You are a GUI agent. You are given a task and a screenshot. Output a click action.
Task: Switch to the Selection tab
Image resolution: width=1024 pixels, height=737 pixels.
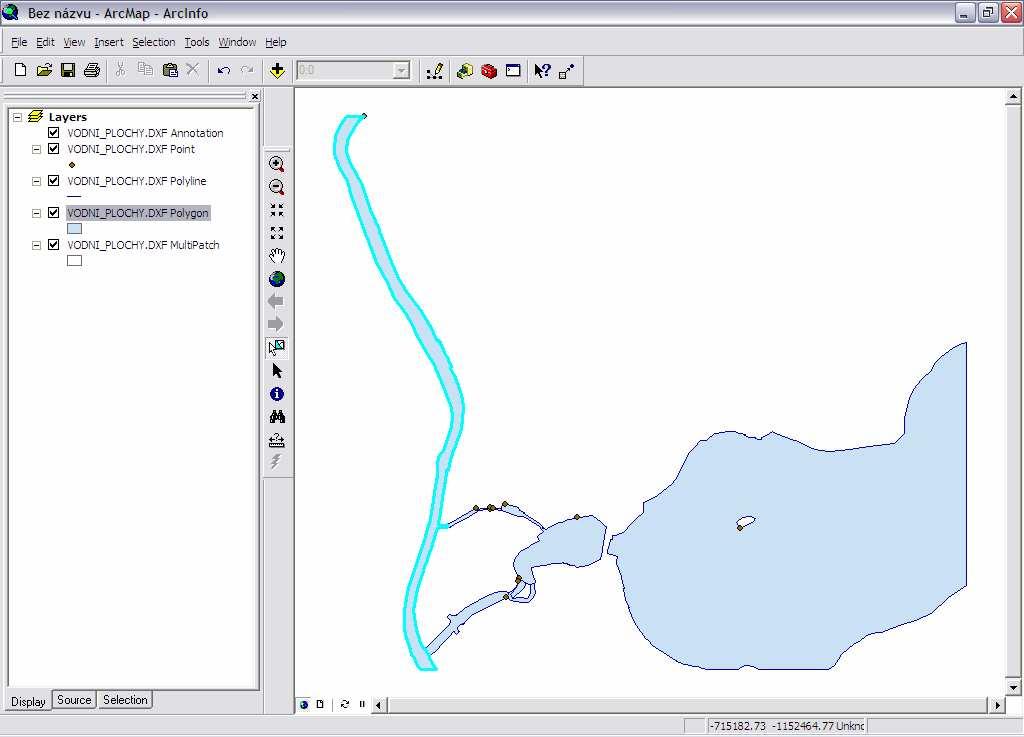pyautogui.click(x=125, y=700)
